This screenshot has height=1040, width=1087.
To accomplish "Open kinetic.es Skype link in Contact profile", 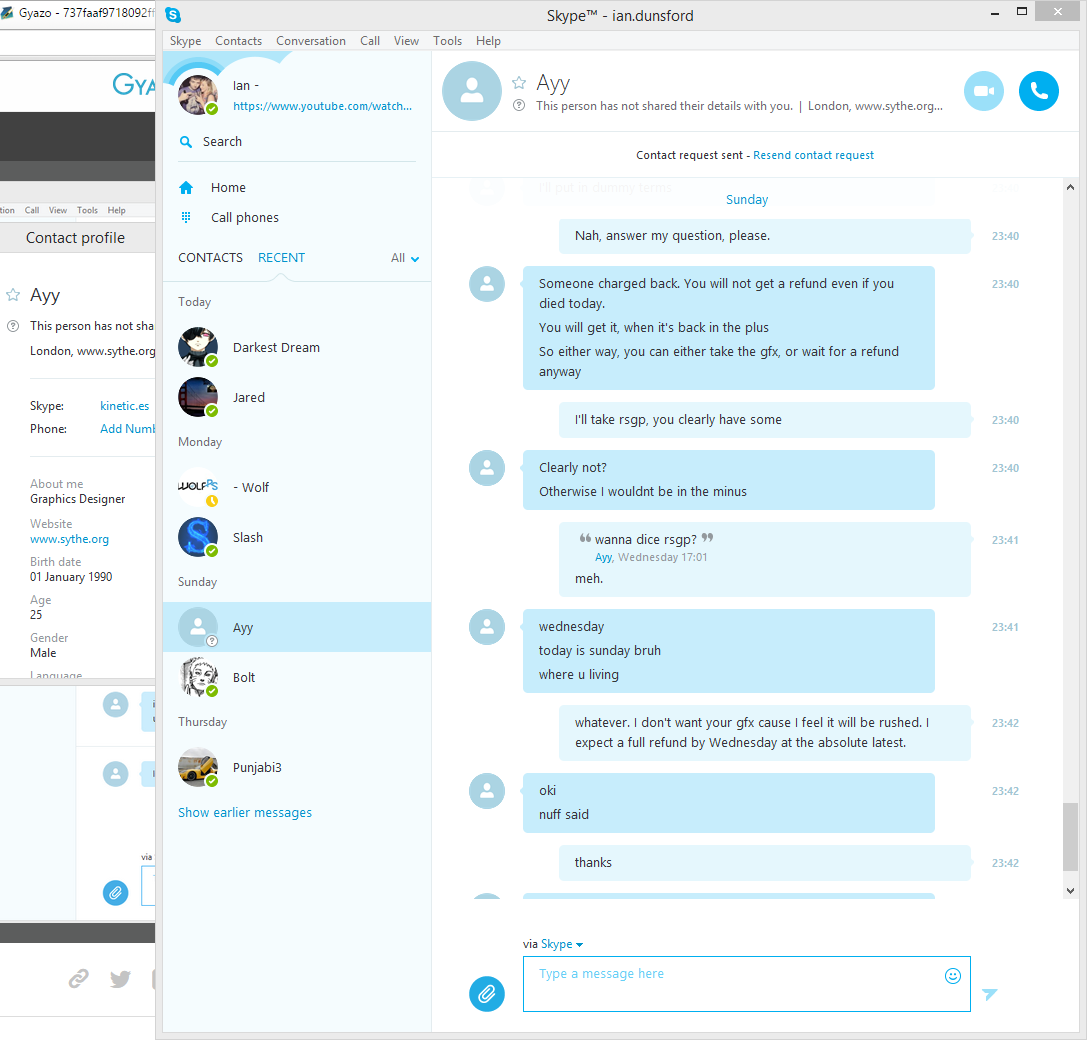I will tap(125, 406).
